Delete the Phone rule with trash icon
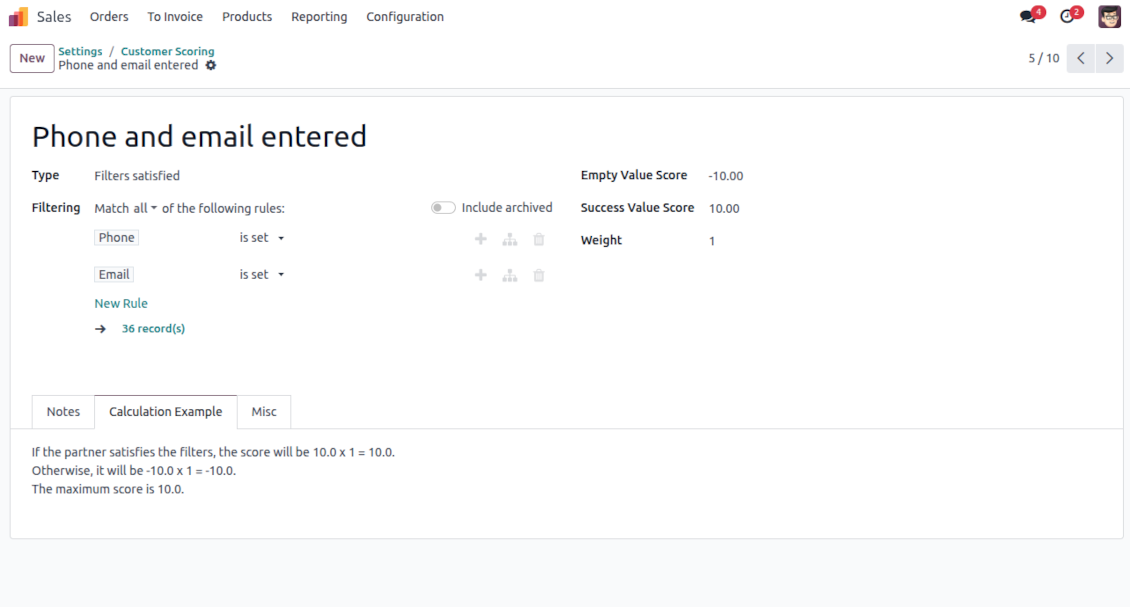This screenshot has width=1130, height=607. click(538, 239)
